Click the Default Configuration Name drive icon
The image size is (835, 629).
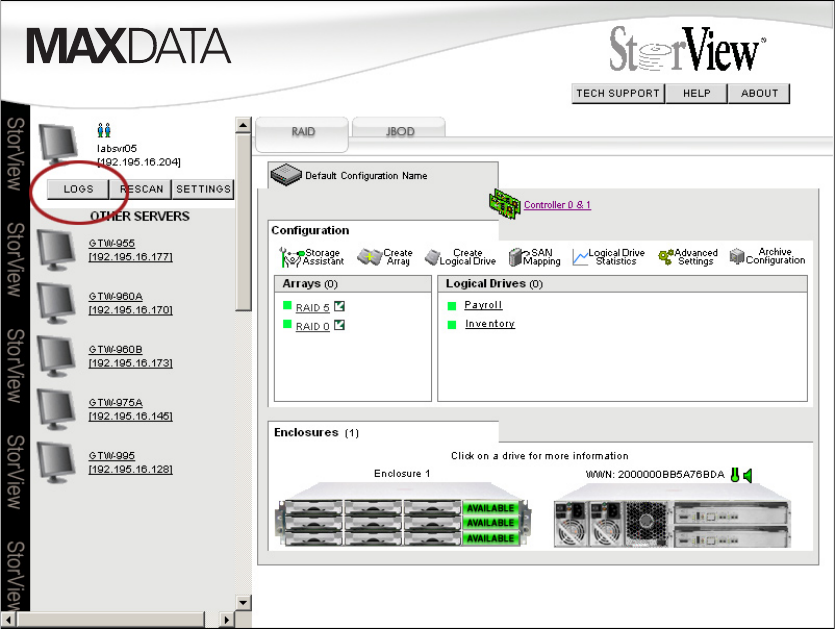pyautogui.click(x=286, y=175)
